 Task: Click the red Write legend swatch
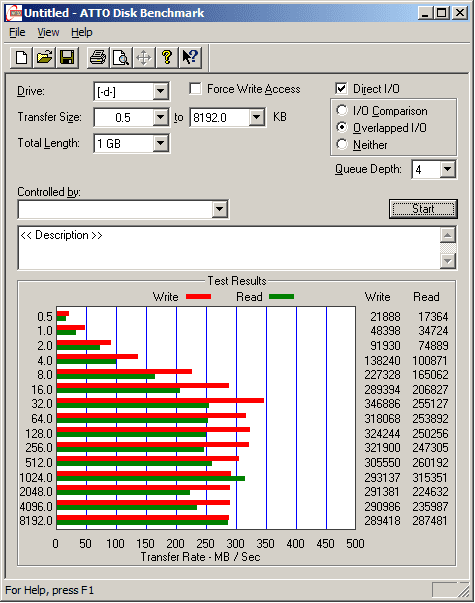pyautogui.click(x=198, y=297)
